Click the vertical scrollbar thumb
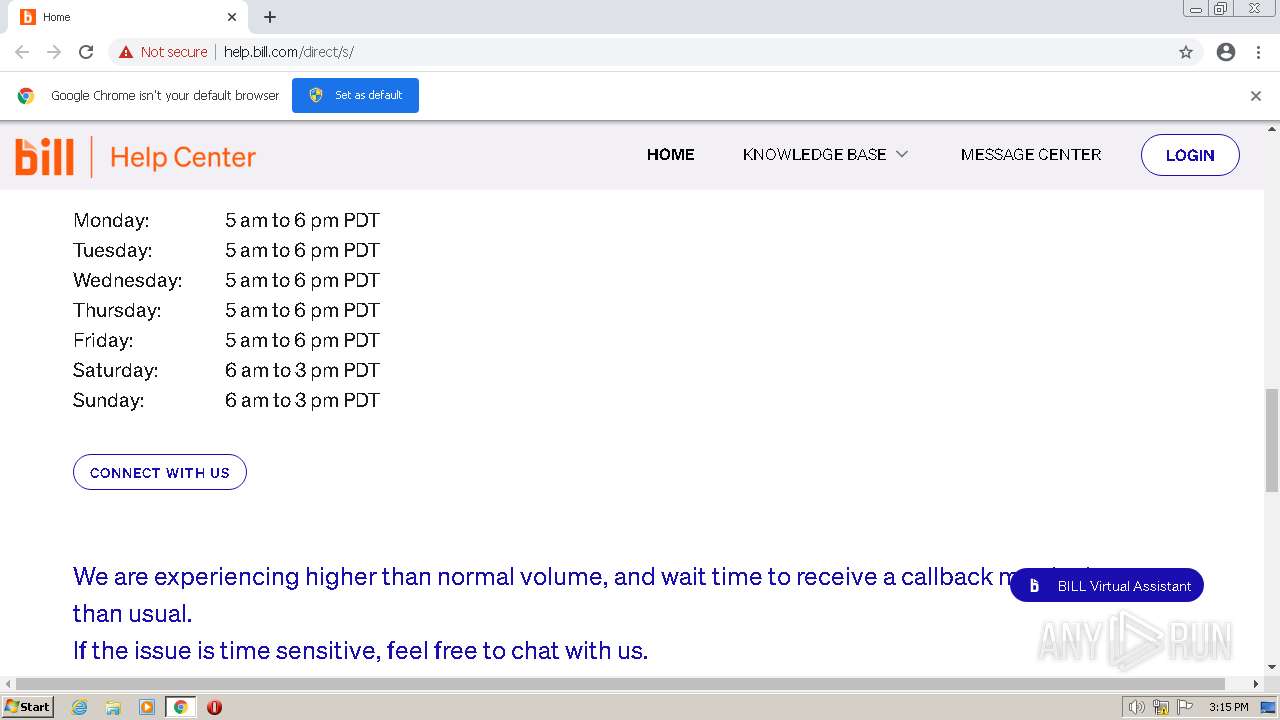1280x720 pixels. 1272,440
